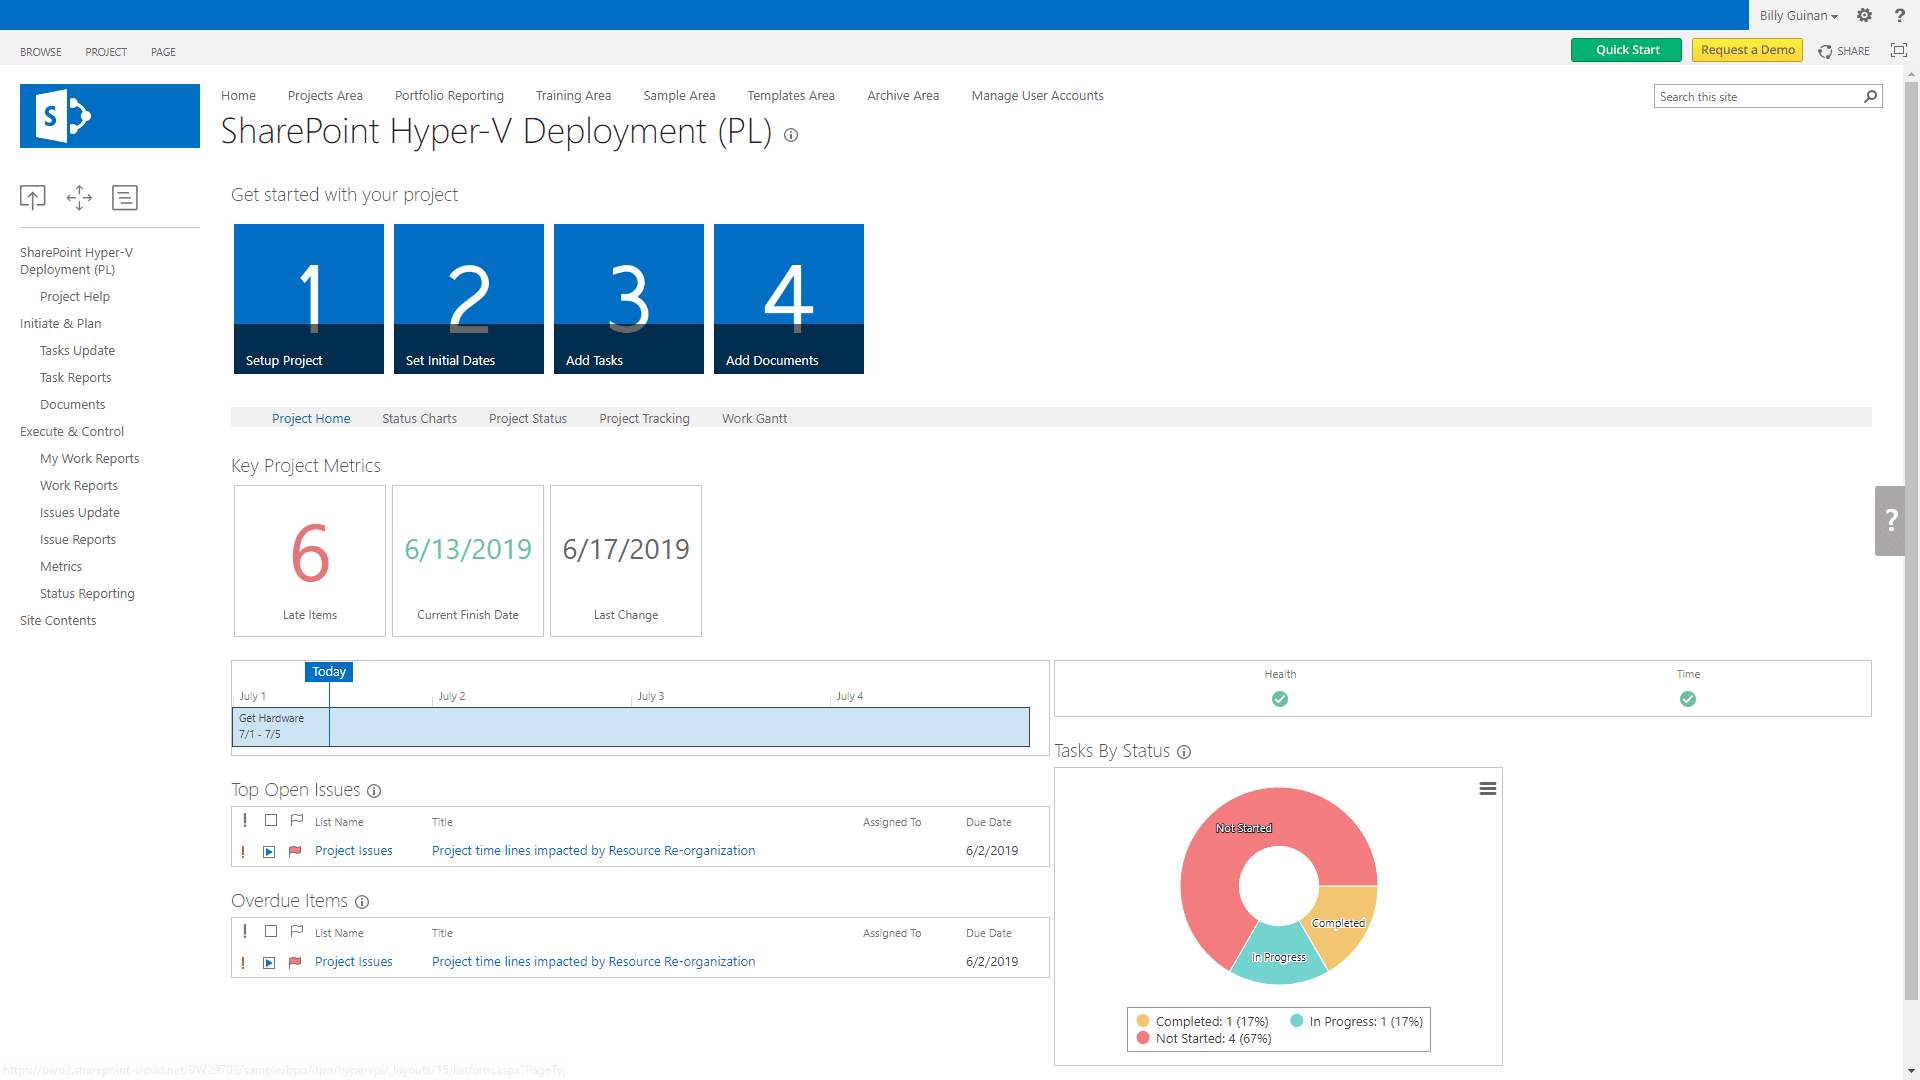Click the Time green check indicator

pyautogui.click(x=1688, y=699)
